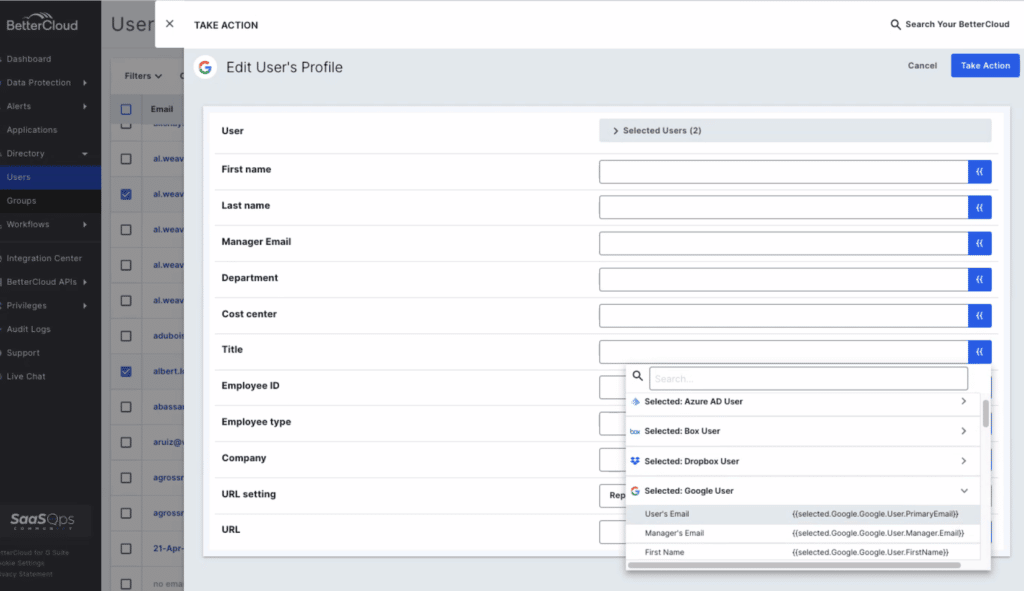Click the Dropbox icon in variable list
1024x591 pixels.
click(635, 461)
